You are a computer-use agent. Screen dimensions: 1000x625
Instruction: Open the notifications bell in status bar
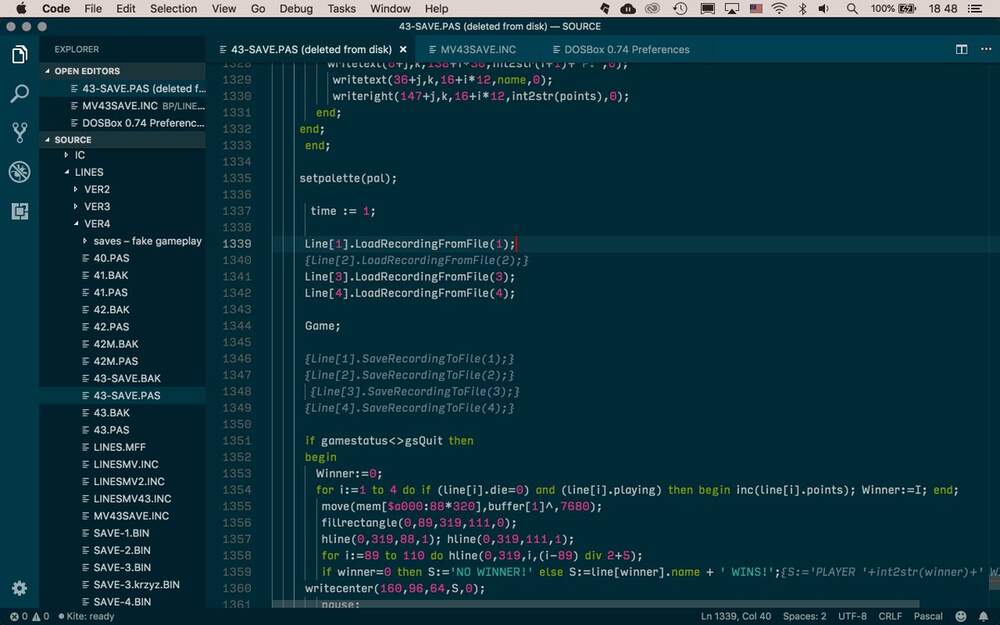tap(983, 616)
